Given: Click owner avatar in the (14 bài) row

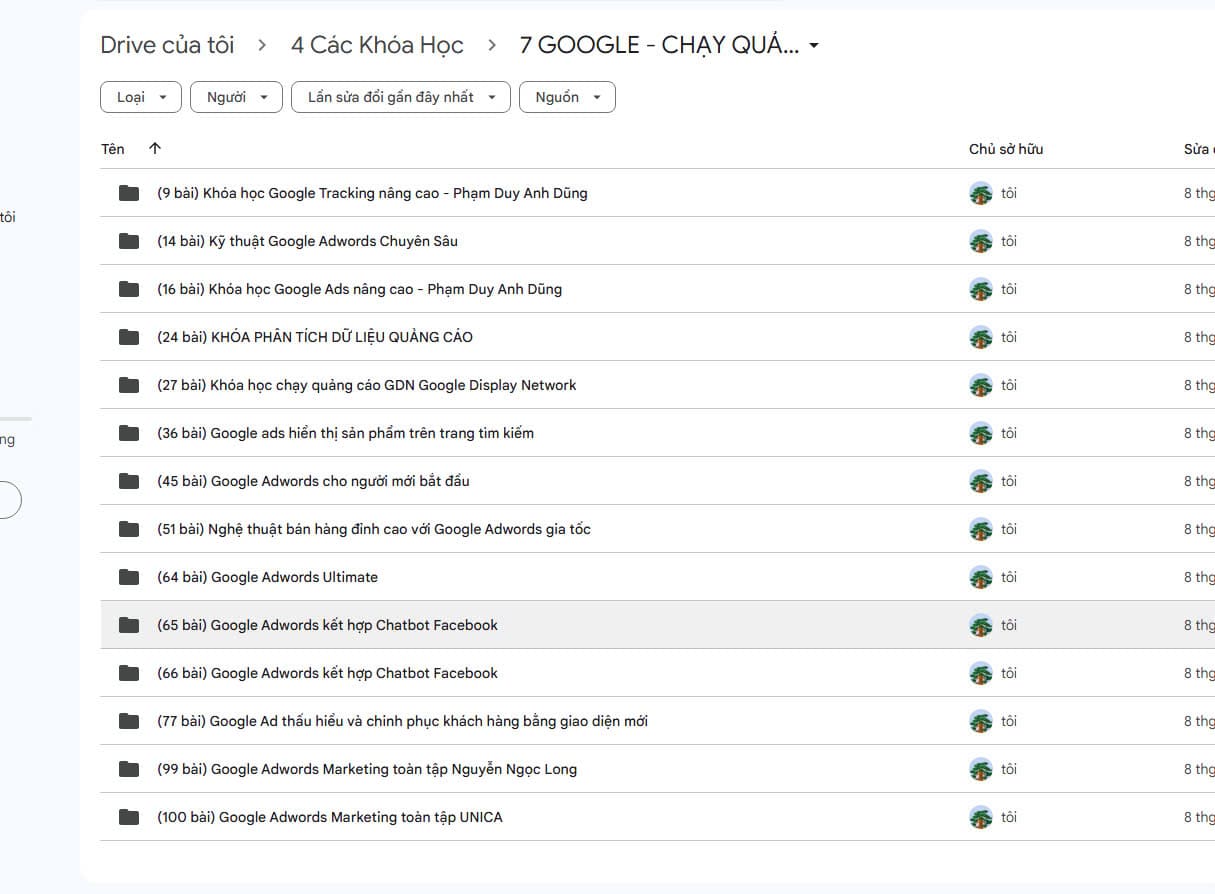Looking at the screenshot, I should 981,241.
